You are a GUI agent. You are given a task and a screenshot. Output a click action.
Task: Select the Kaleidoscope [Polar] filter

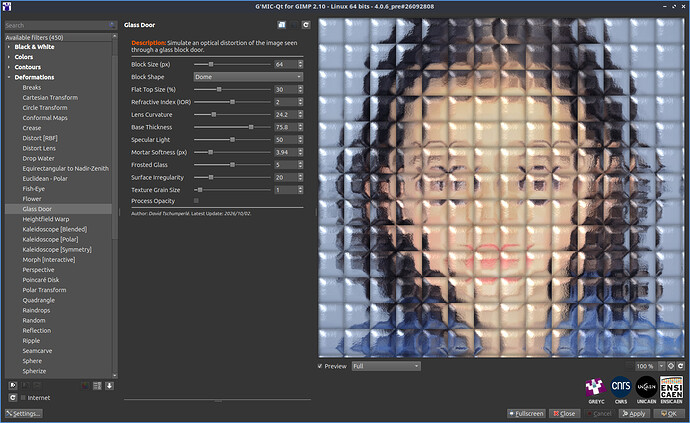[50, 239]
